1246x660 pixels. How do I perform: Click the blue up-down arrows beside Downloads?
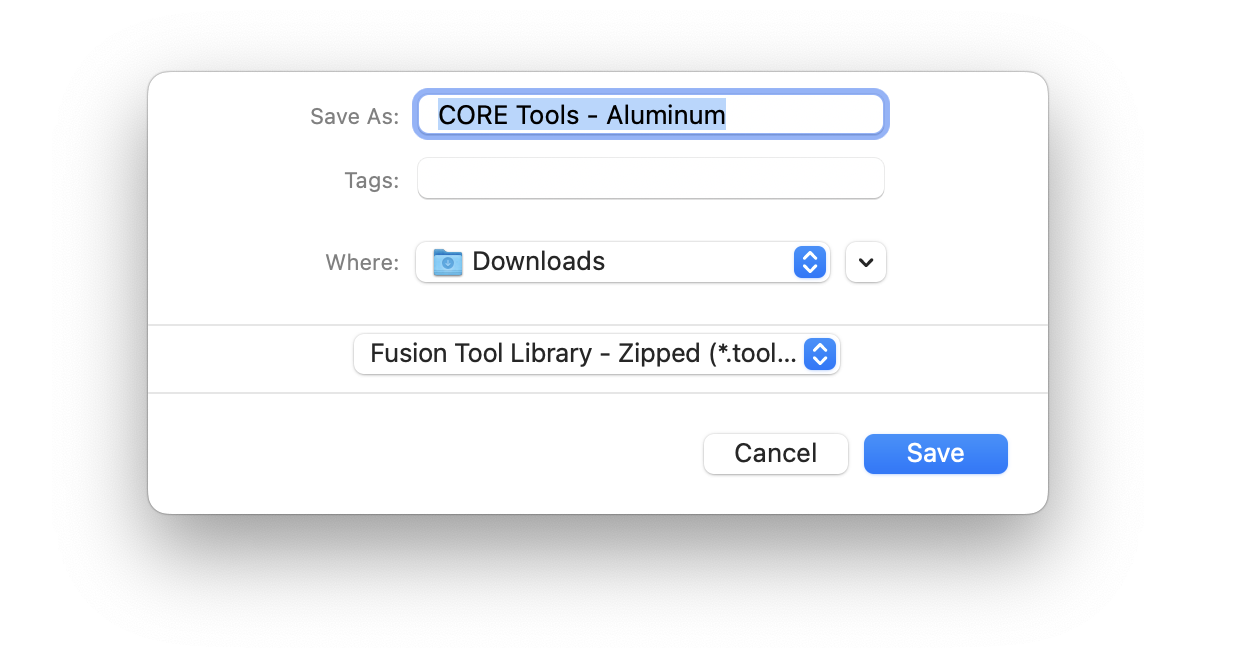click(x=809, y=262)
